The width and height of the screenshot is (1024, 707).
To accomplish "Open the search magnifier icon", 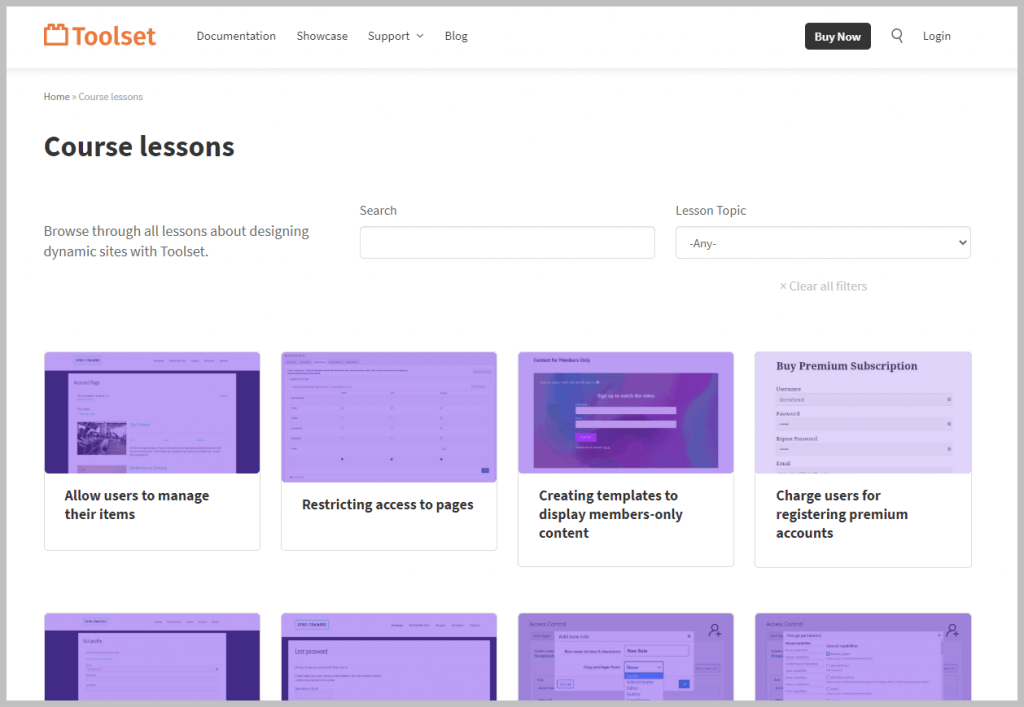I will (x=897, y=36).
